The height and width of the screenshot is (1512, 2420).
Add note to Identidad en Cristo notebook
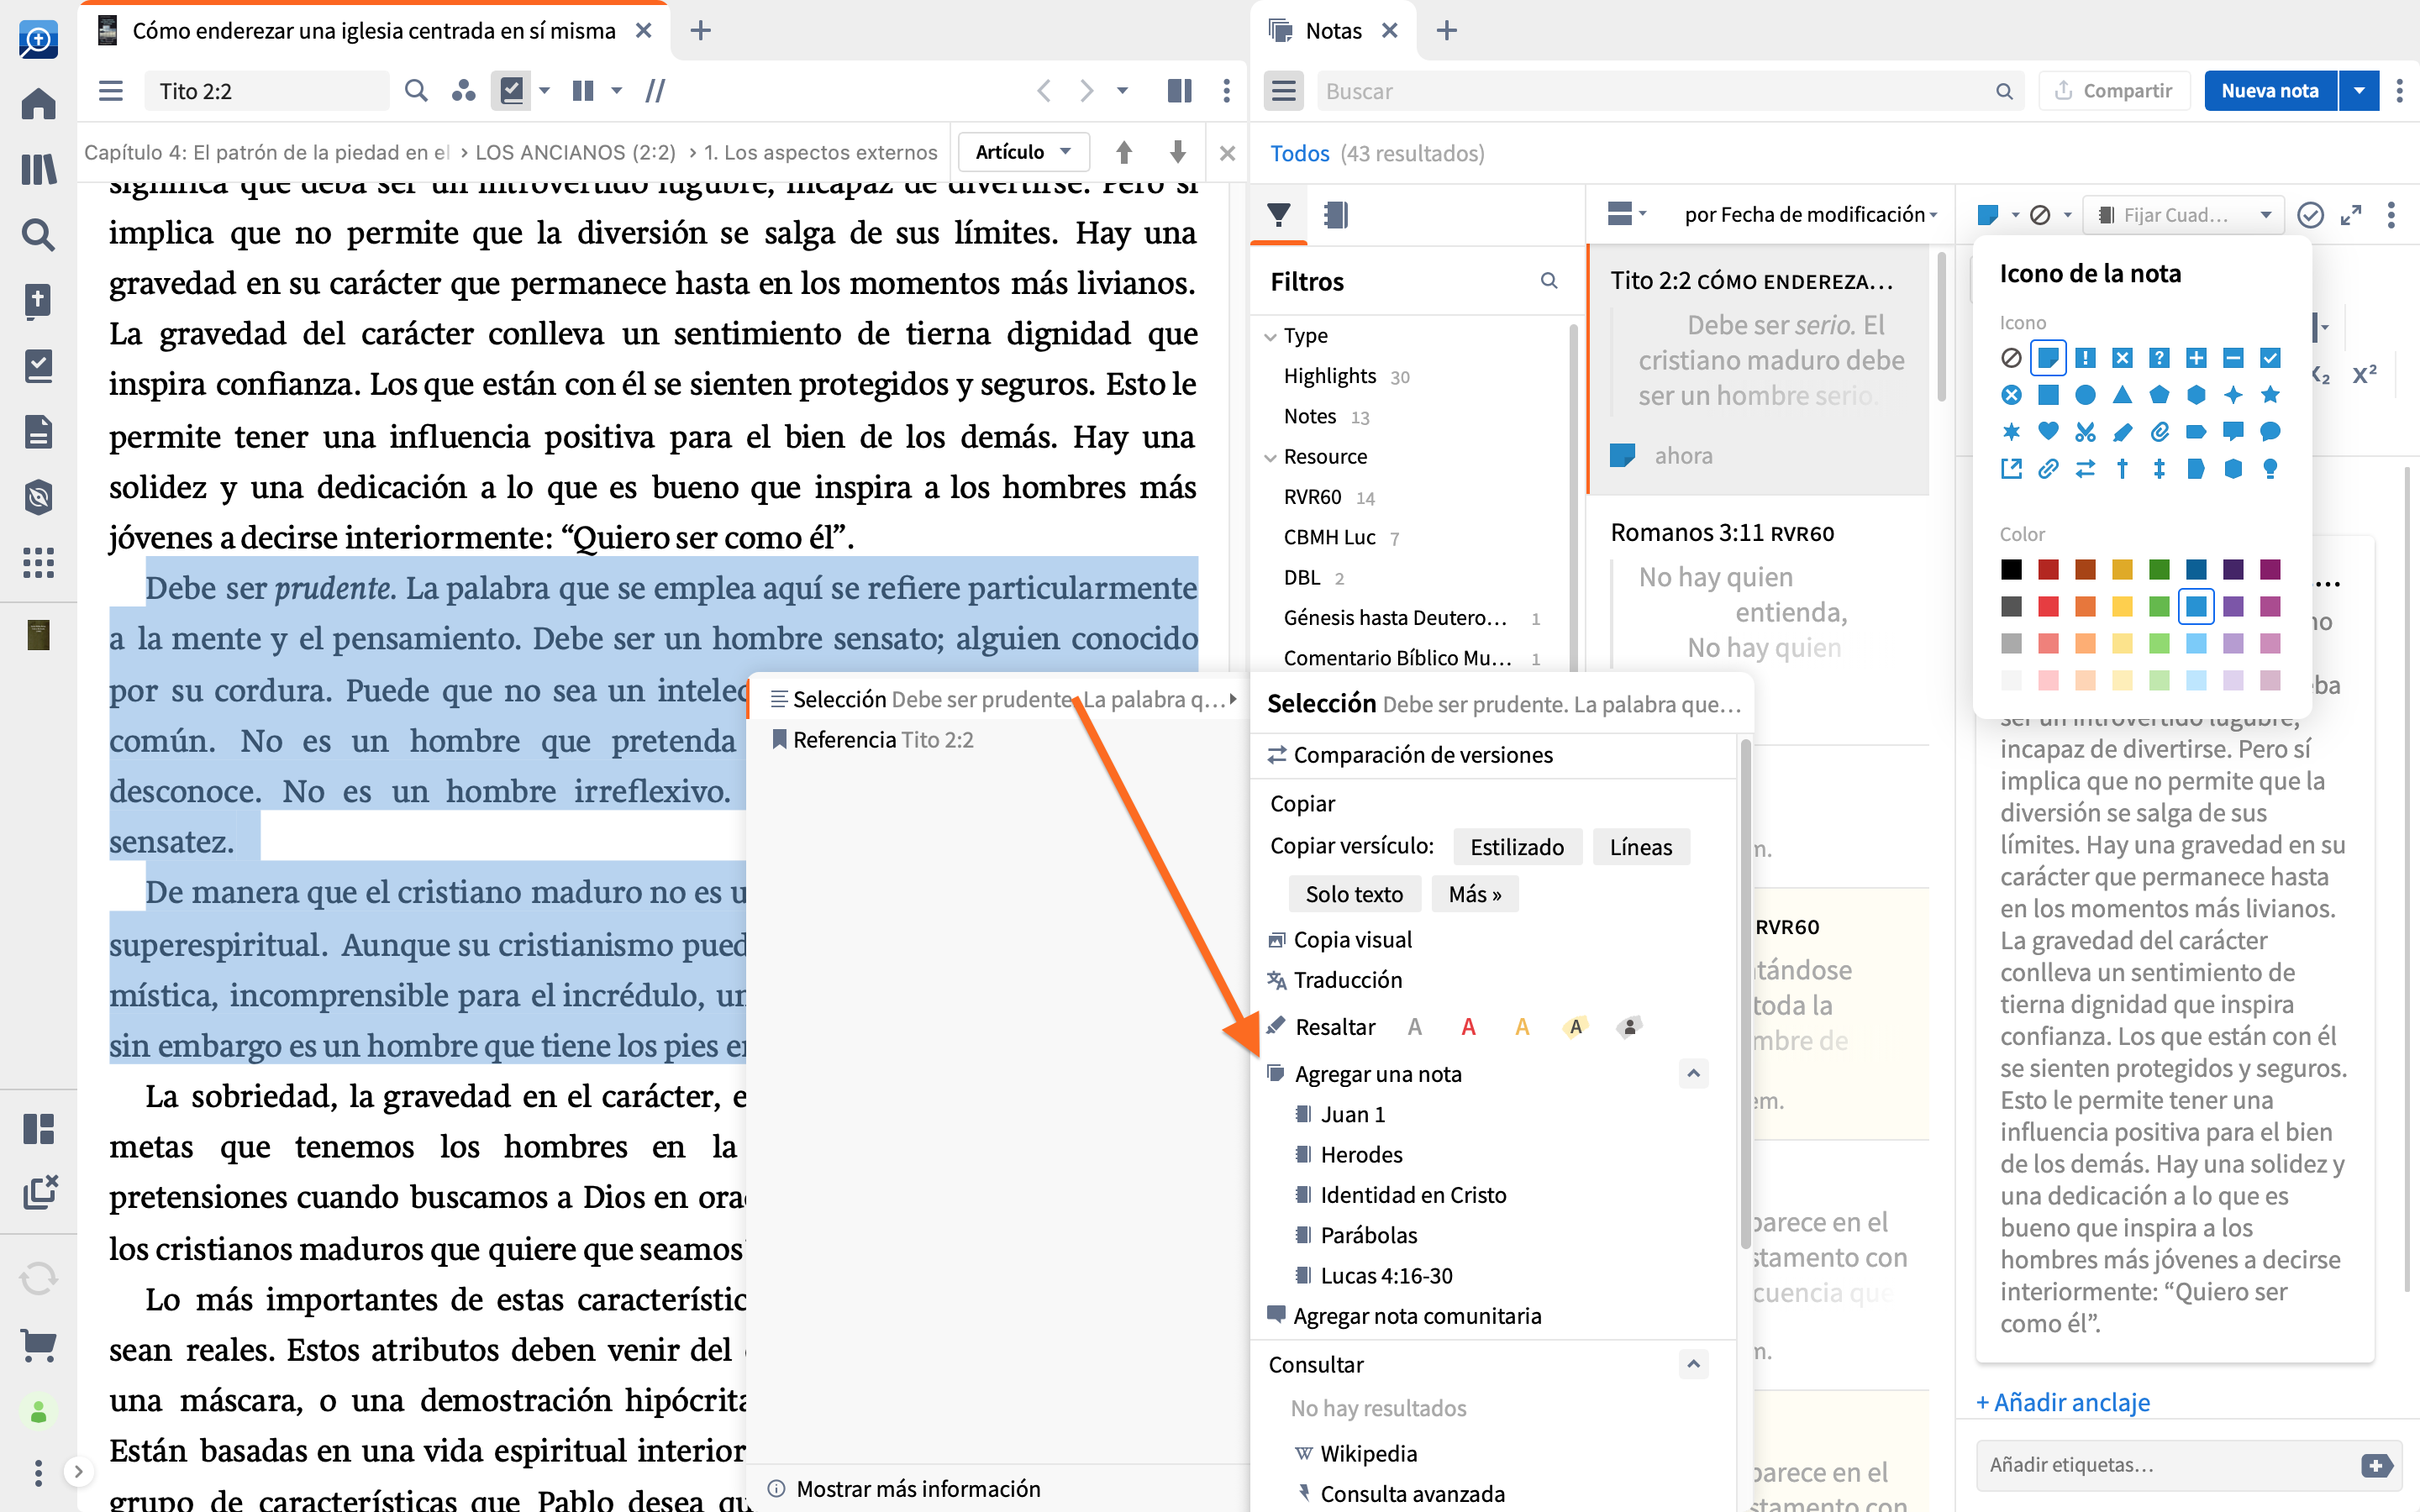(x=1412, y=1195)
